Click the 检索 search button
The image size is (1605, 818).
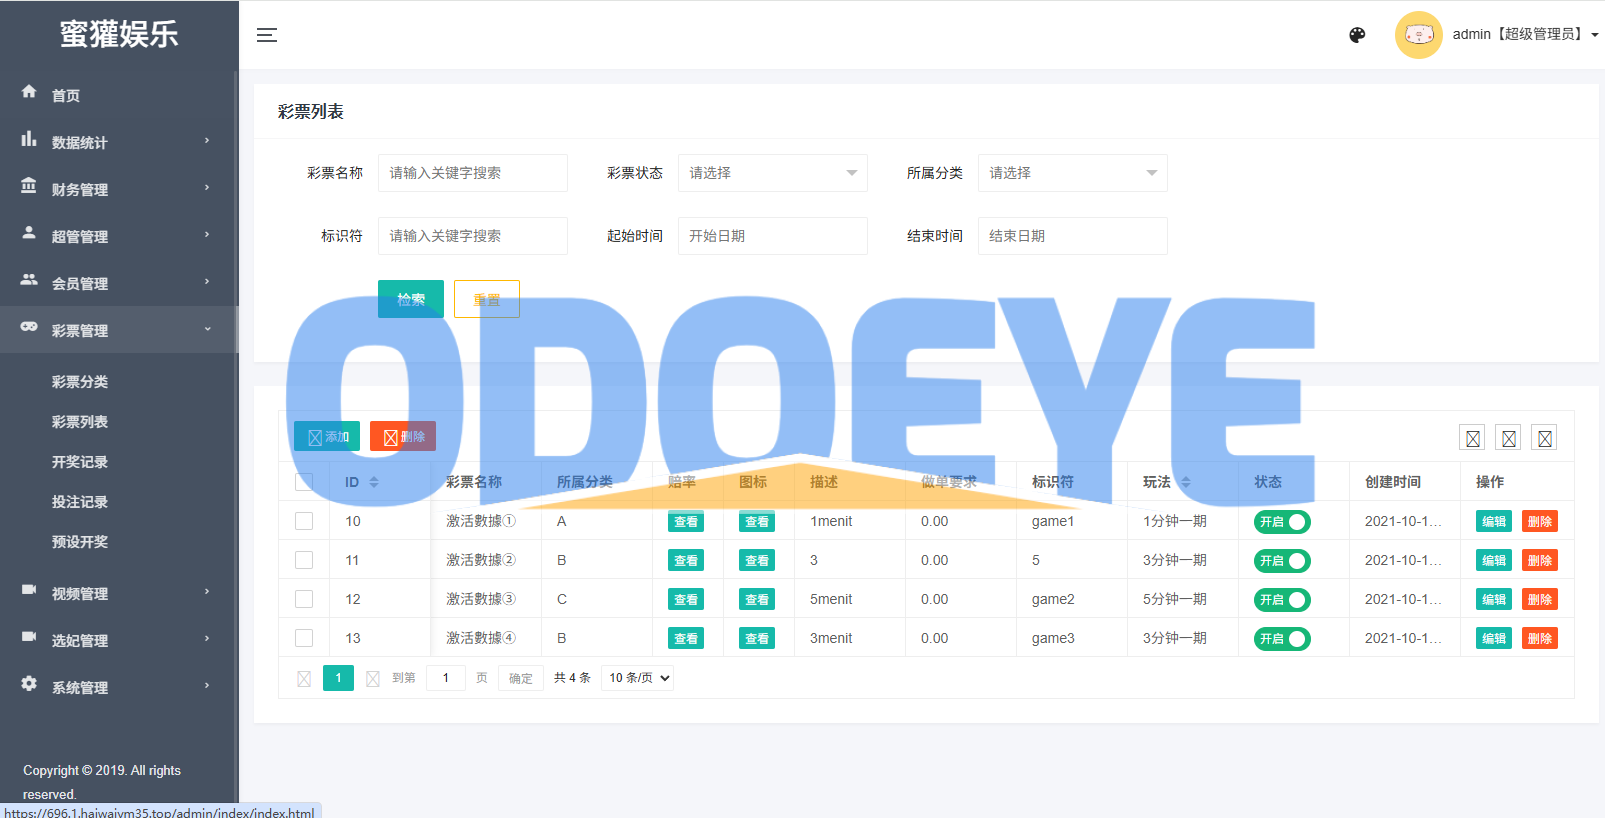(411, 299)
